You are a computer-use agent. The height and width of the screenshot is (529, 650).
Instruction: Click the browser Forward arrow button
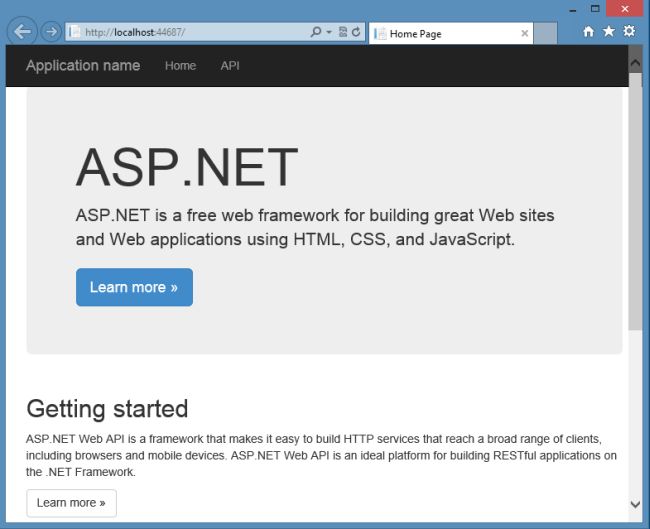pos(51,32)
